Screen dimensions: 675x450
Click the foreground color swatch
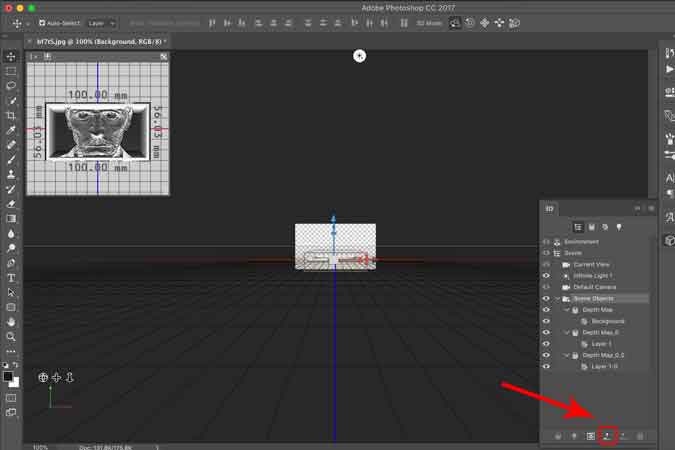pos(8,378)
